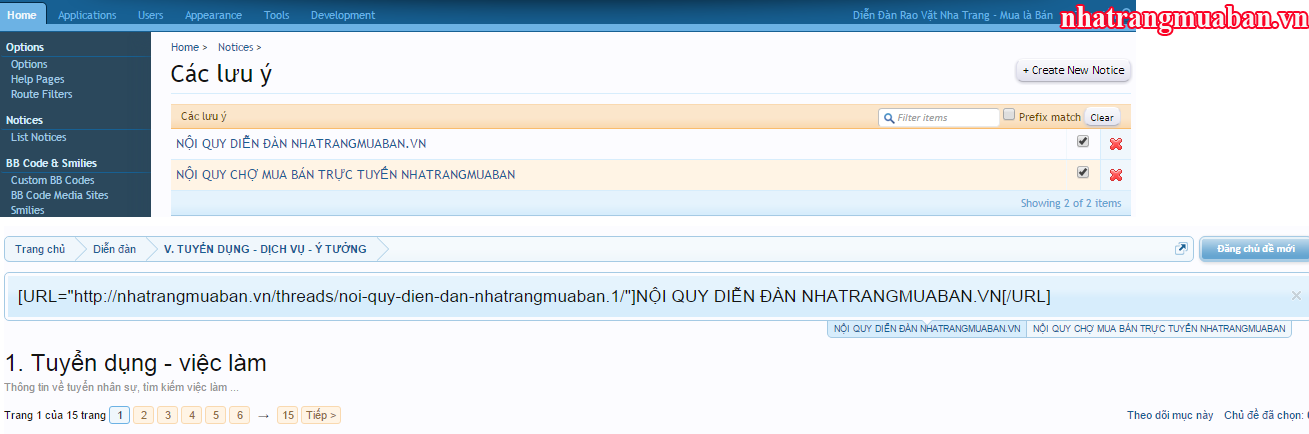Viewport: 1309px width, 434px height.
Task: Click the popup icon beside breadcrumb bar
Action: click(x=1181, y=249)
